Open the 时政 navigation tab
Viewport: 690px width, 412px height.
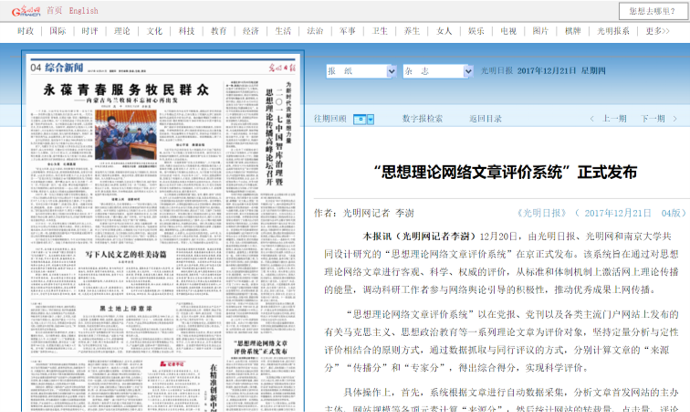point(26,31)
